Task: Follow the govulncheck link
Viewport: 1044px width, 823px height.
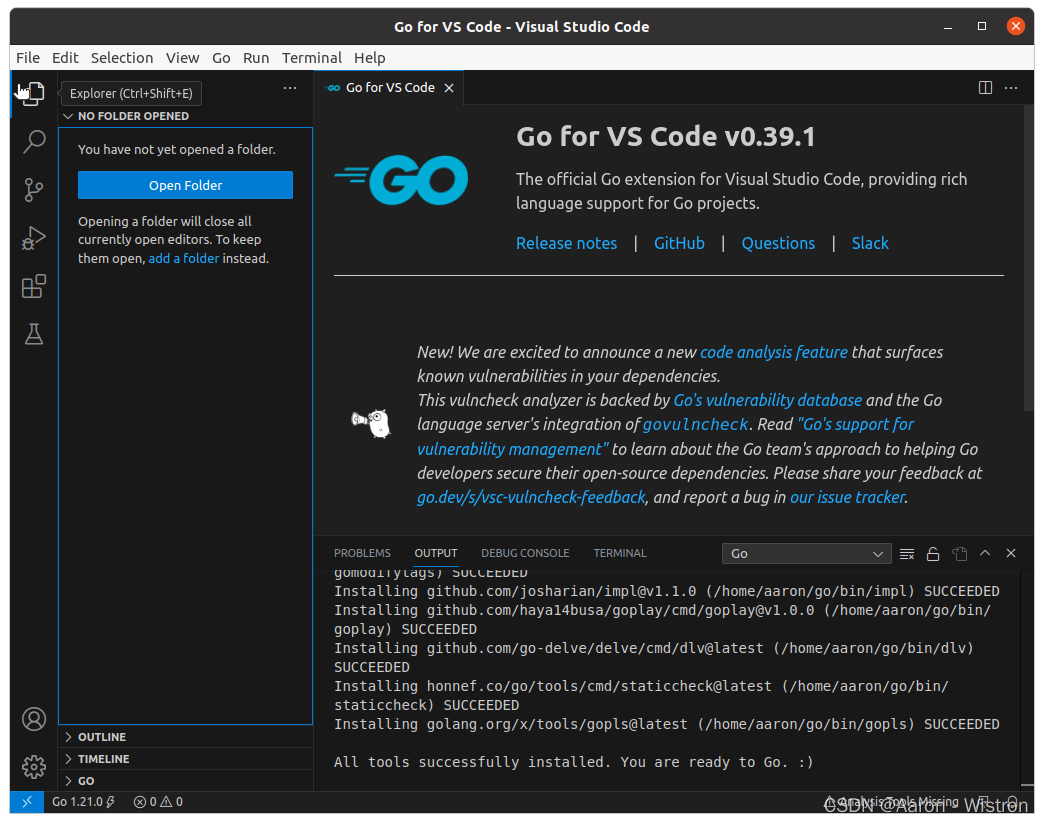Action: (x=696, y=425)
